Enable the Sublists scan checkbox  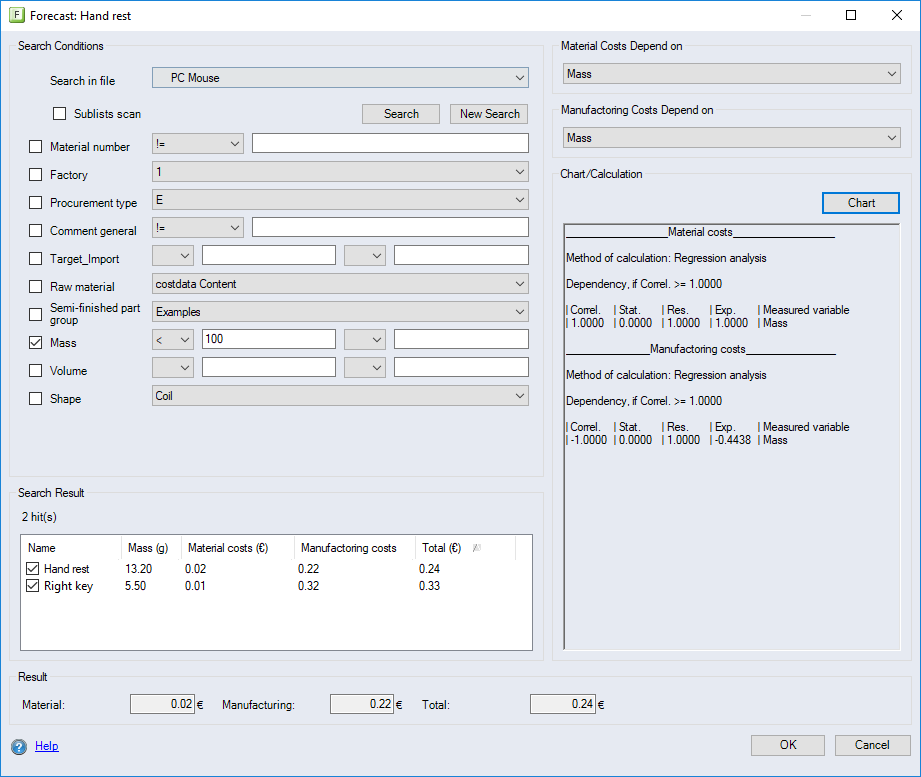click(x=60, y=114)
